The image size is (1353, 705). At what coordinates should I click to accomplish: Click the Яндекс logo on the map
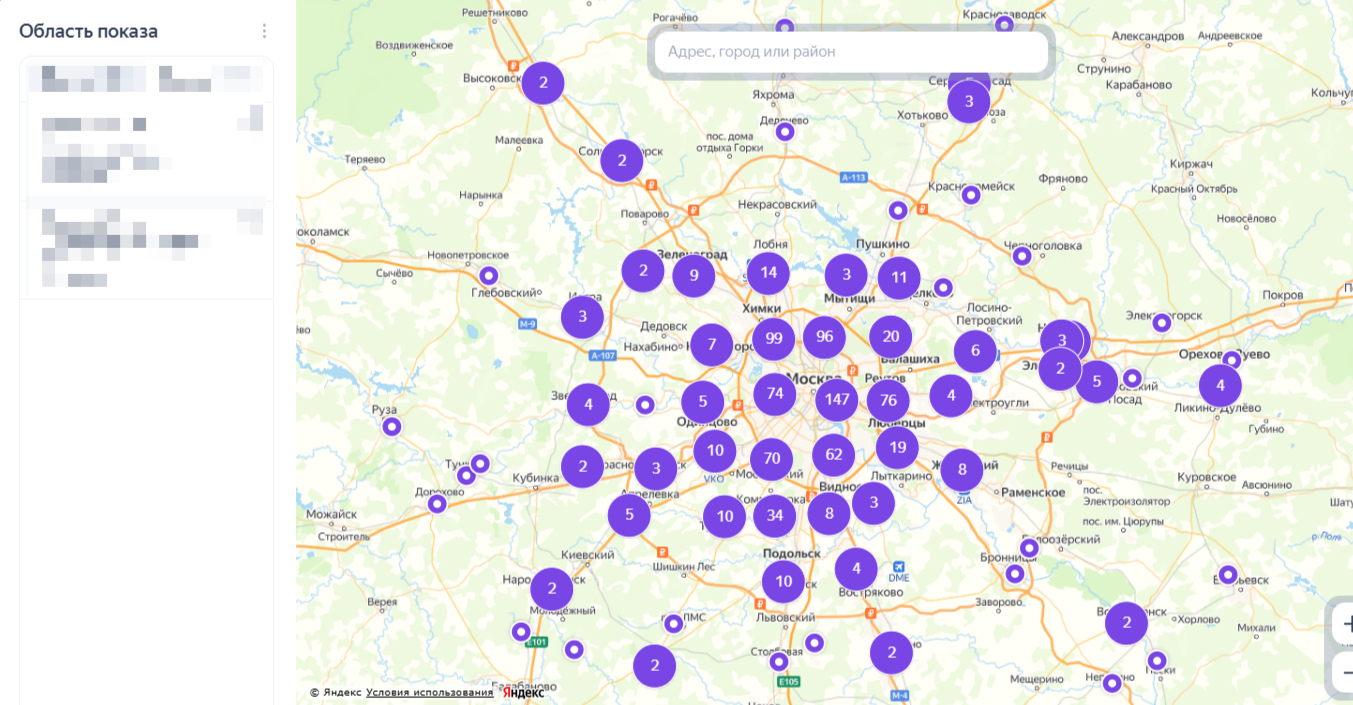click(523, 692)
